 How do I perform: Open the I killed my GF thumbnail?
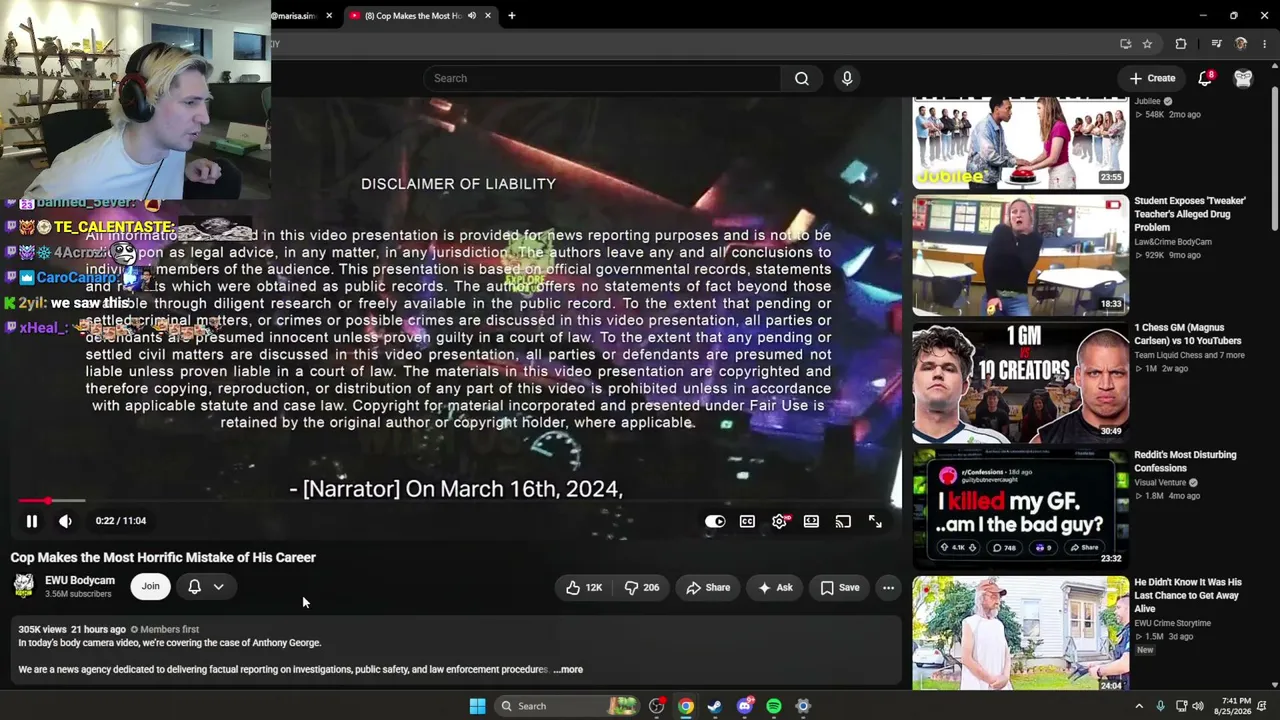(1020, 509)
